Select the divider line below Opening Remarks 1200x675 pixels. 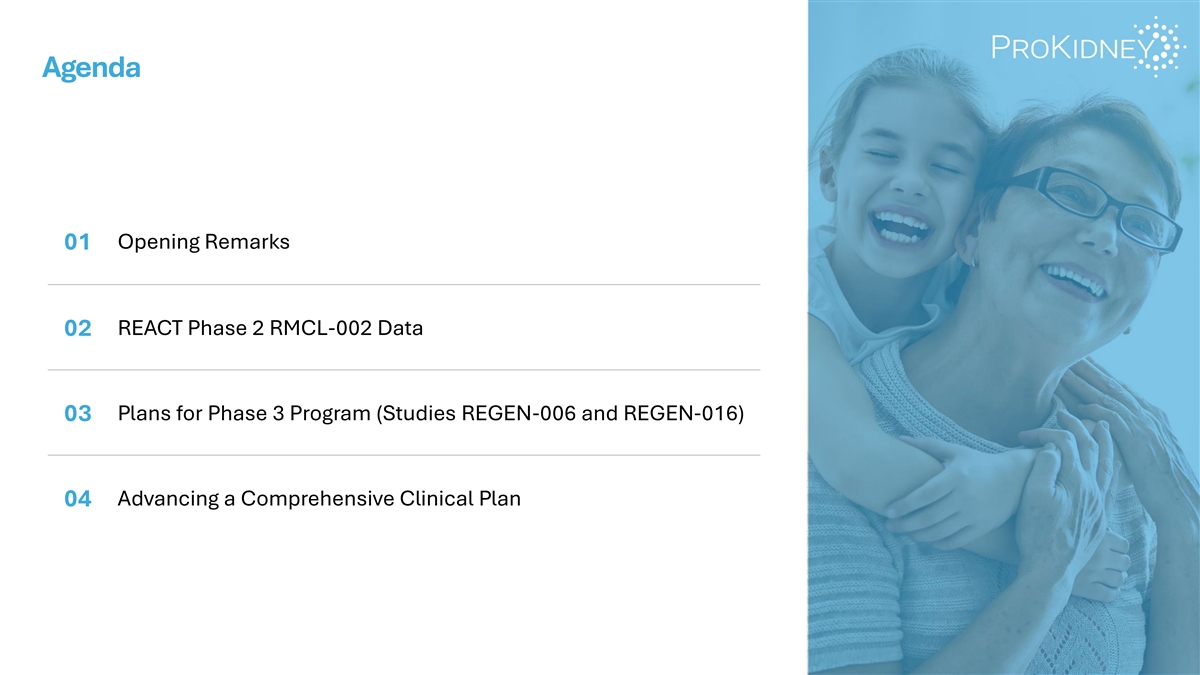point(404,285)
